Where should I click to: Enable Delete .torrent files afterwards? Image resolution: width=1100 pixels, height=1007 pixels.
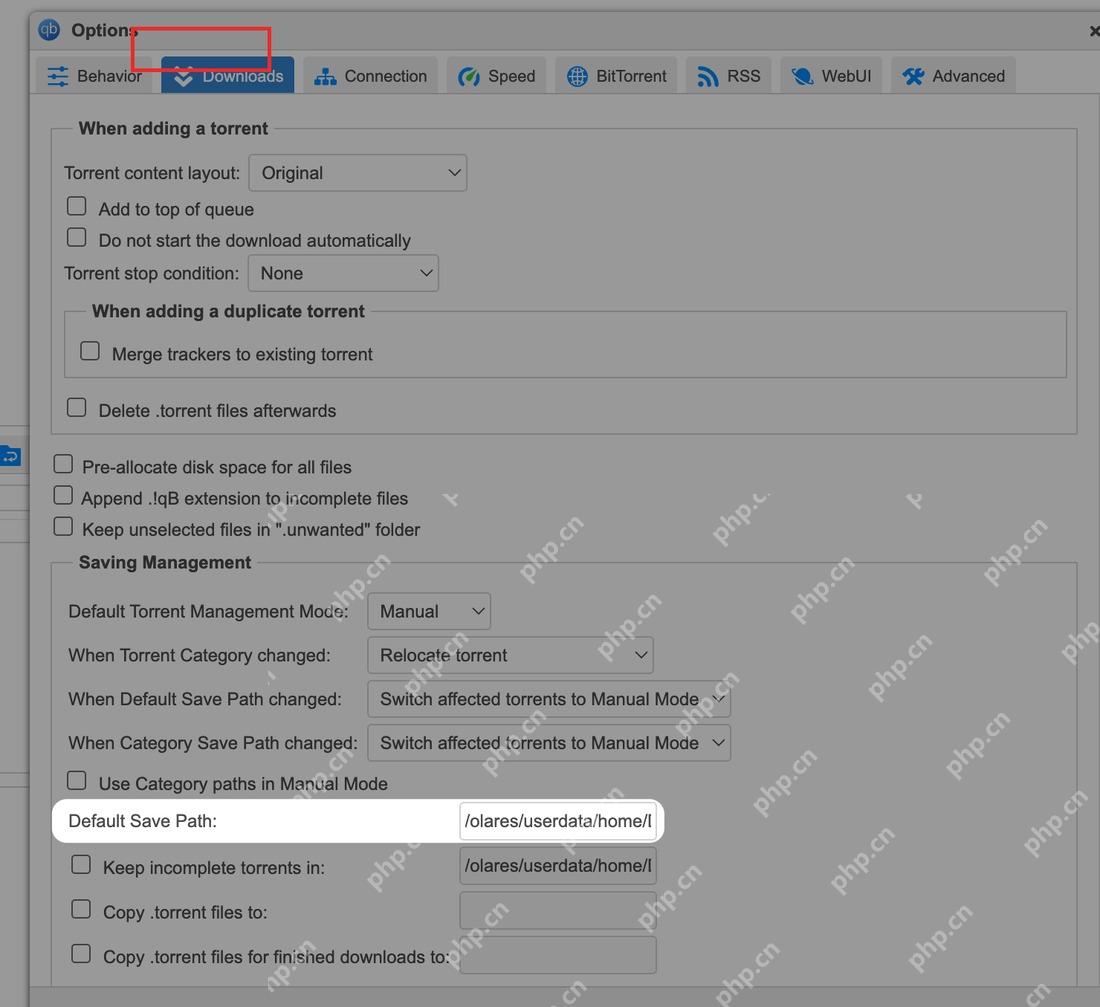76,407
